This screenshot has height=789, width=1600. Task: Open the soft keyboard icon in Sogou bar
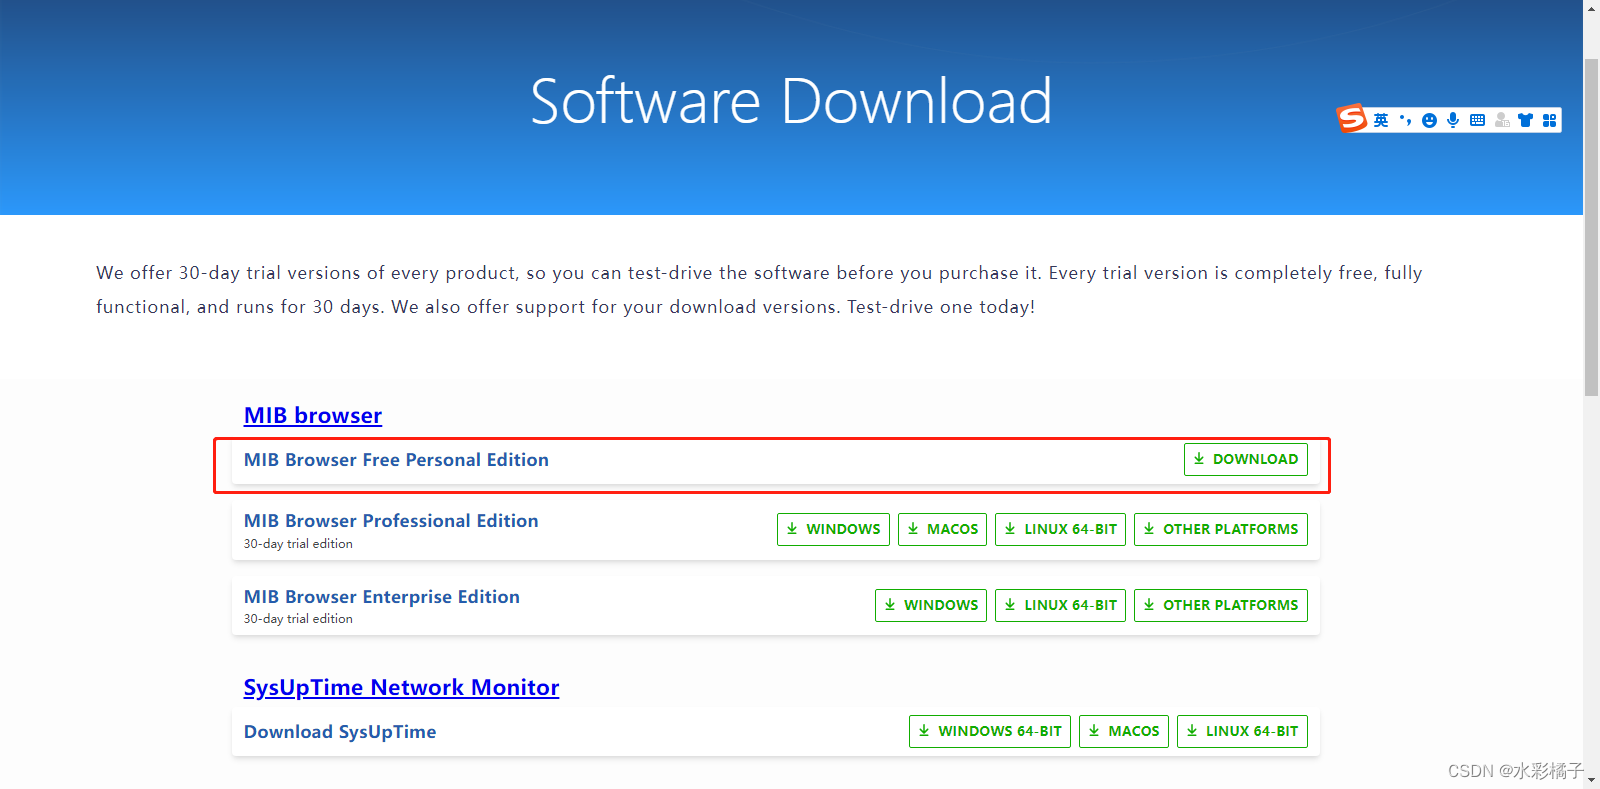click(x=1477, y=120)
